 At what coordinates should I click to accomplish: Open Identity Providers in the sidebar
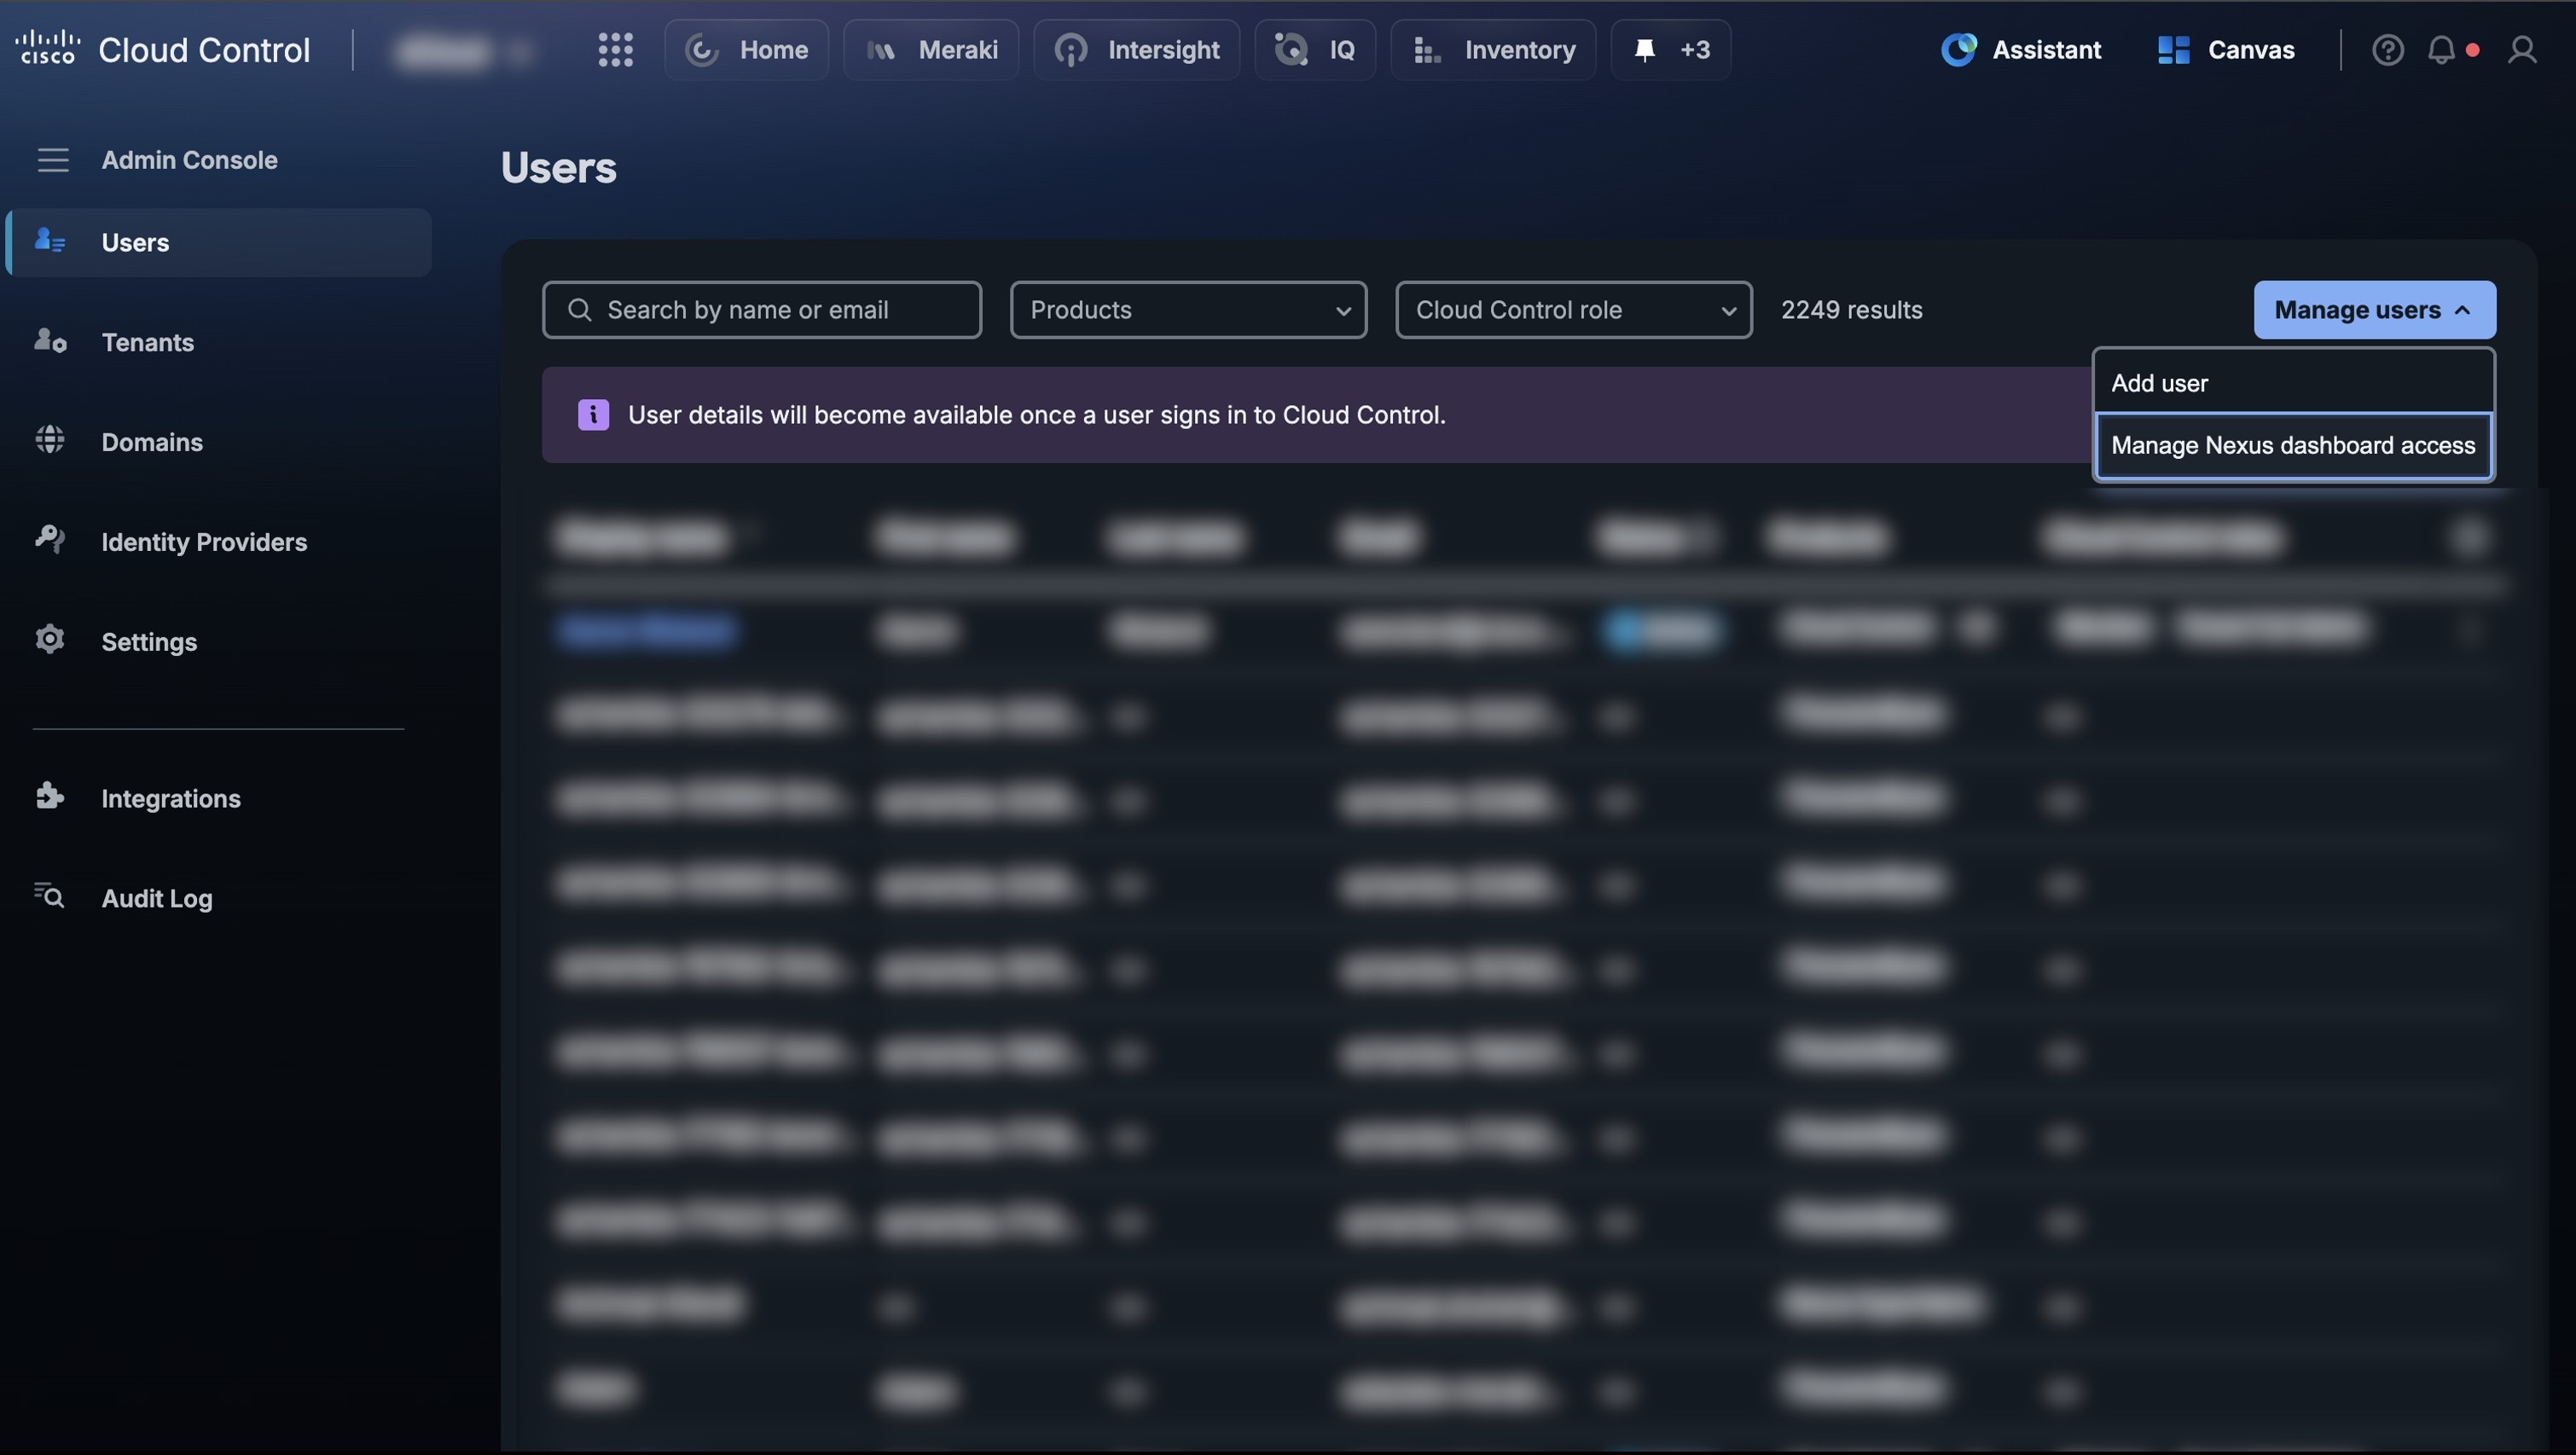tap(219, 542)
